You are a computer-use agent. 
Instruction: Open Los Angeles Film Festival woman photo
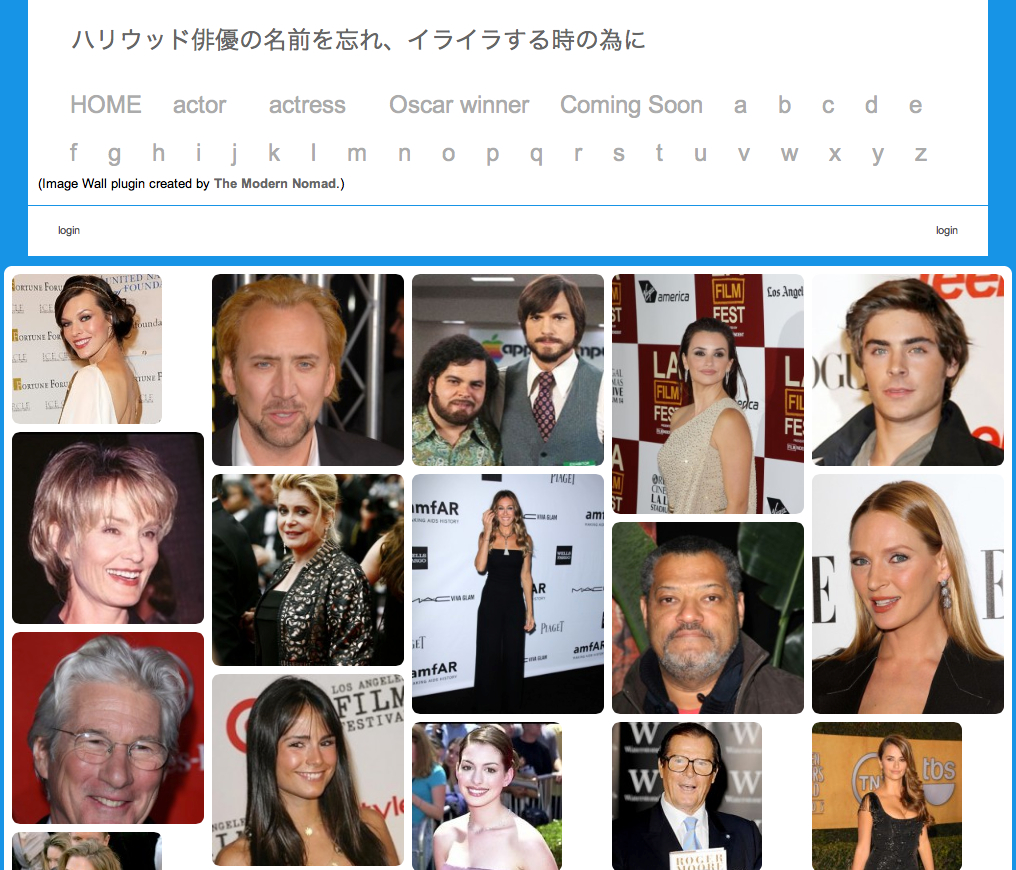click(308, 770)
